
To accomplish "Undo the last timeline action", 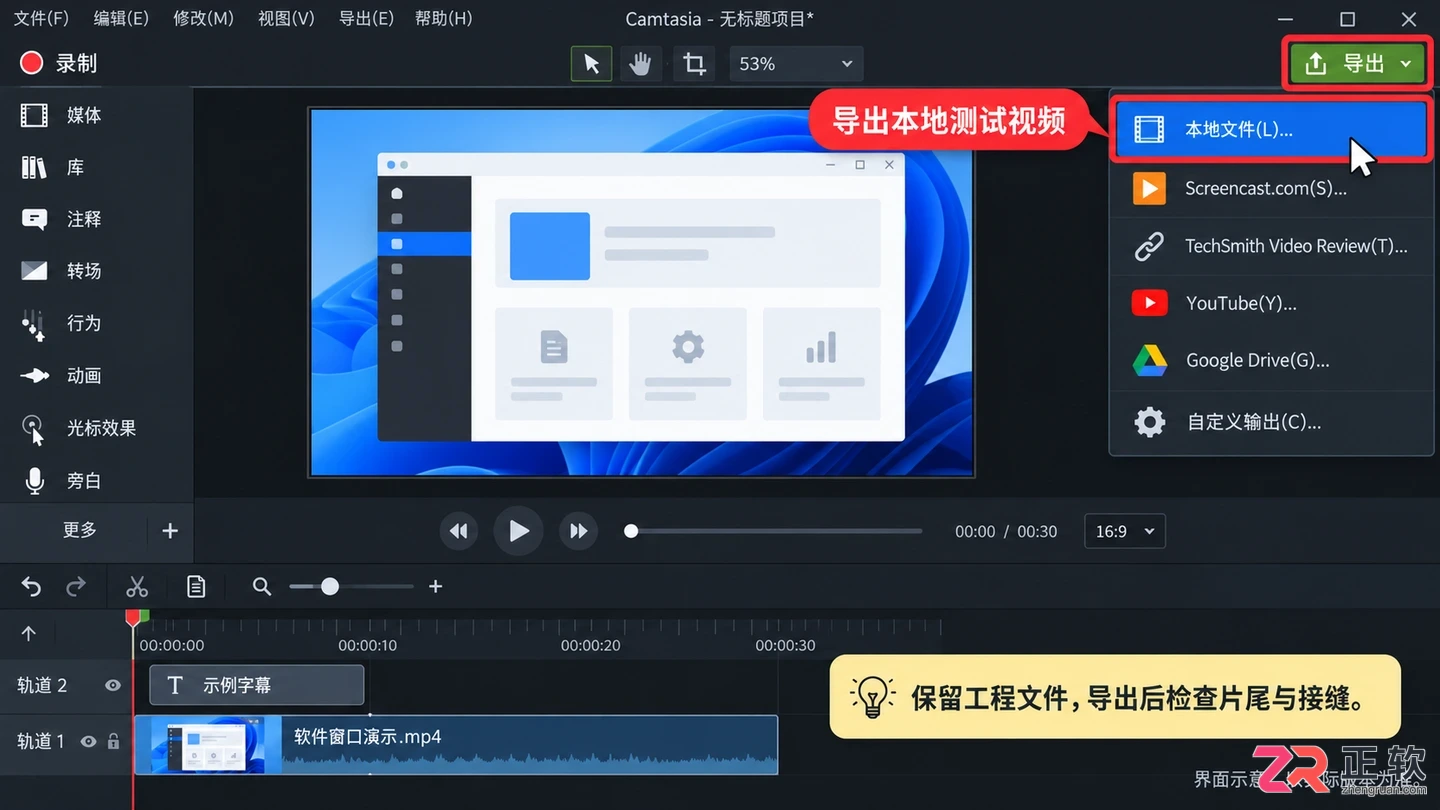I will click(x=32, y=587).
